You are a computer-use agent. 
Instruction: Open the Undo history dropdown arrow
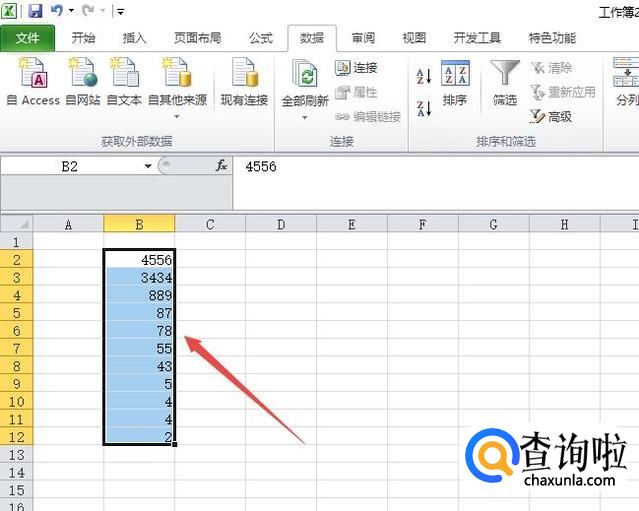pyautogui.click(x=71, y=11)
